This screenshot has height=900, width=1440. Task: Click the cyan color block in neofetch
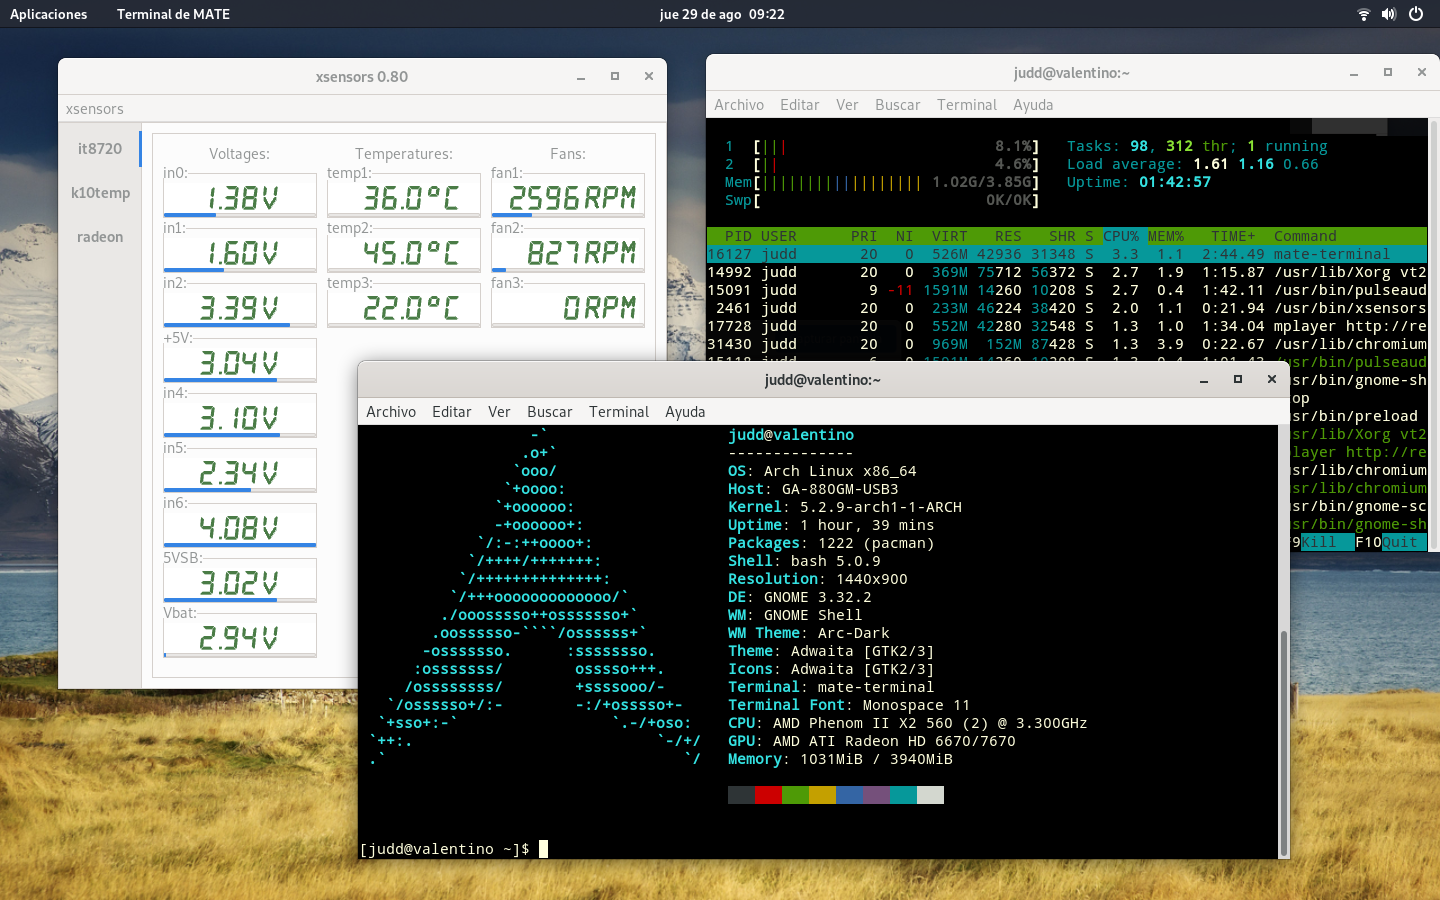click(x=903, y=795)
